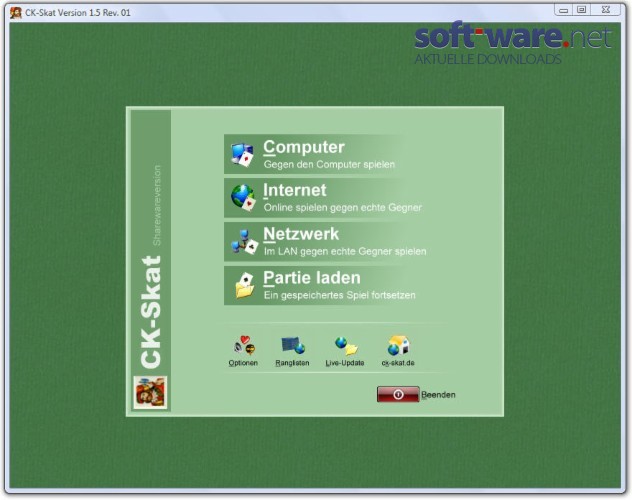Click 'Im LAN gegen echte Gegner spielen' text
The width and height of the screenshot is (632, 500).
point(345,251)
